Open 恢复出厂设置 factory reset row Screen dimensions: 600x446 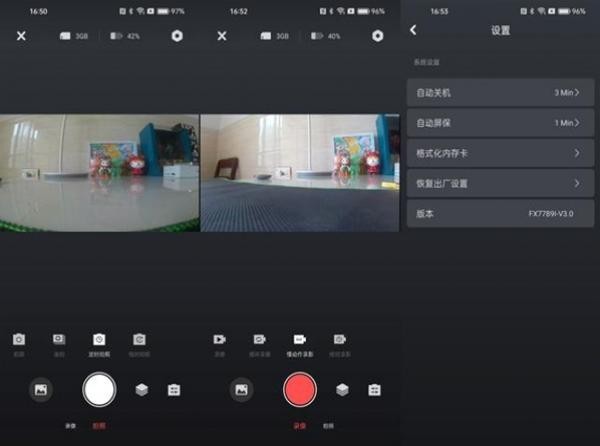click(x=500, y=184)
